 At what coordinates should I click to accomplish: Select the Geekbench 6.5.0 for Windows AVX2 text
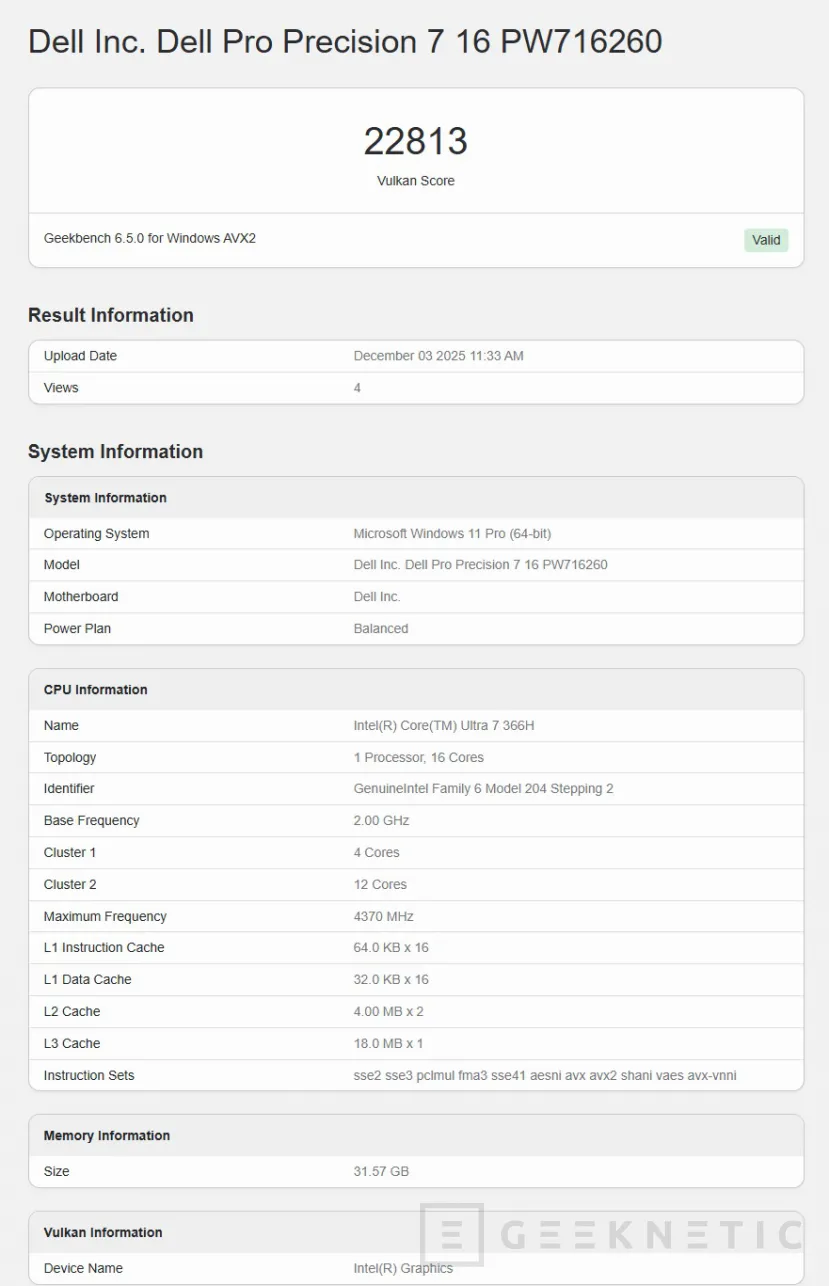[150, 238]
